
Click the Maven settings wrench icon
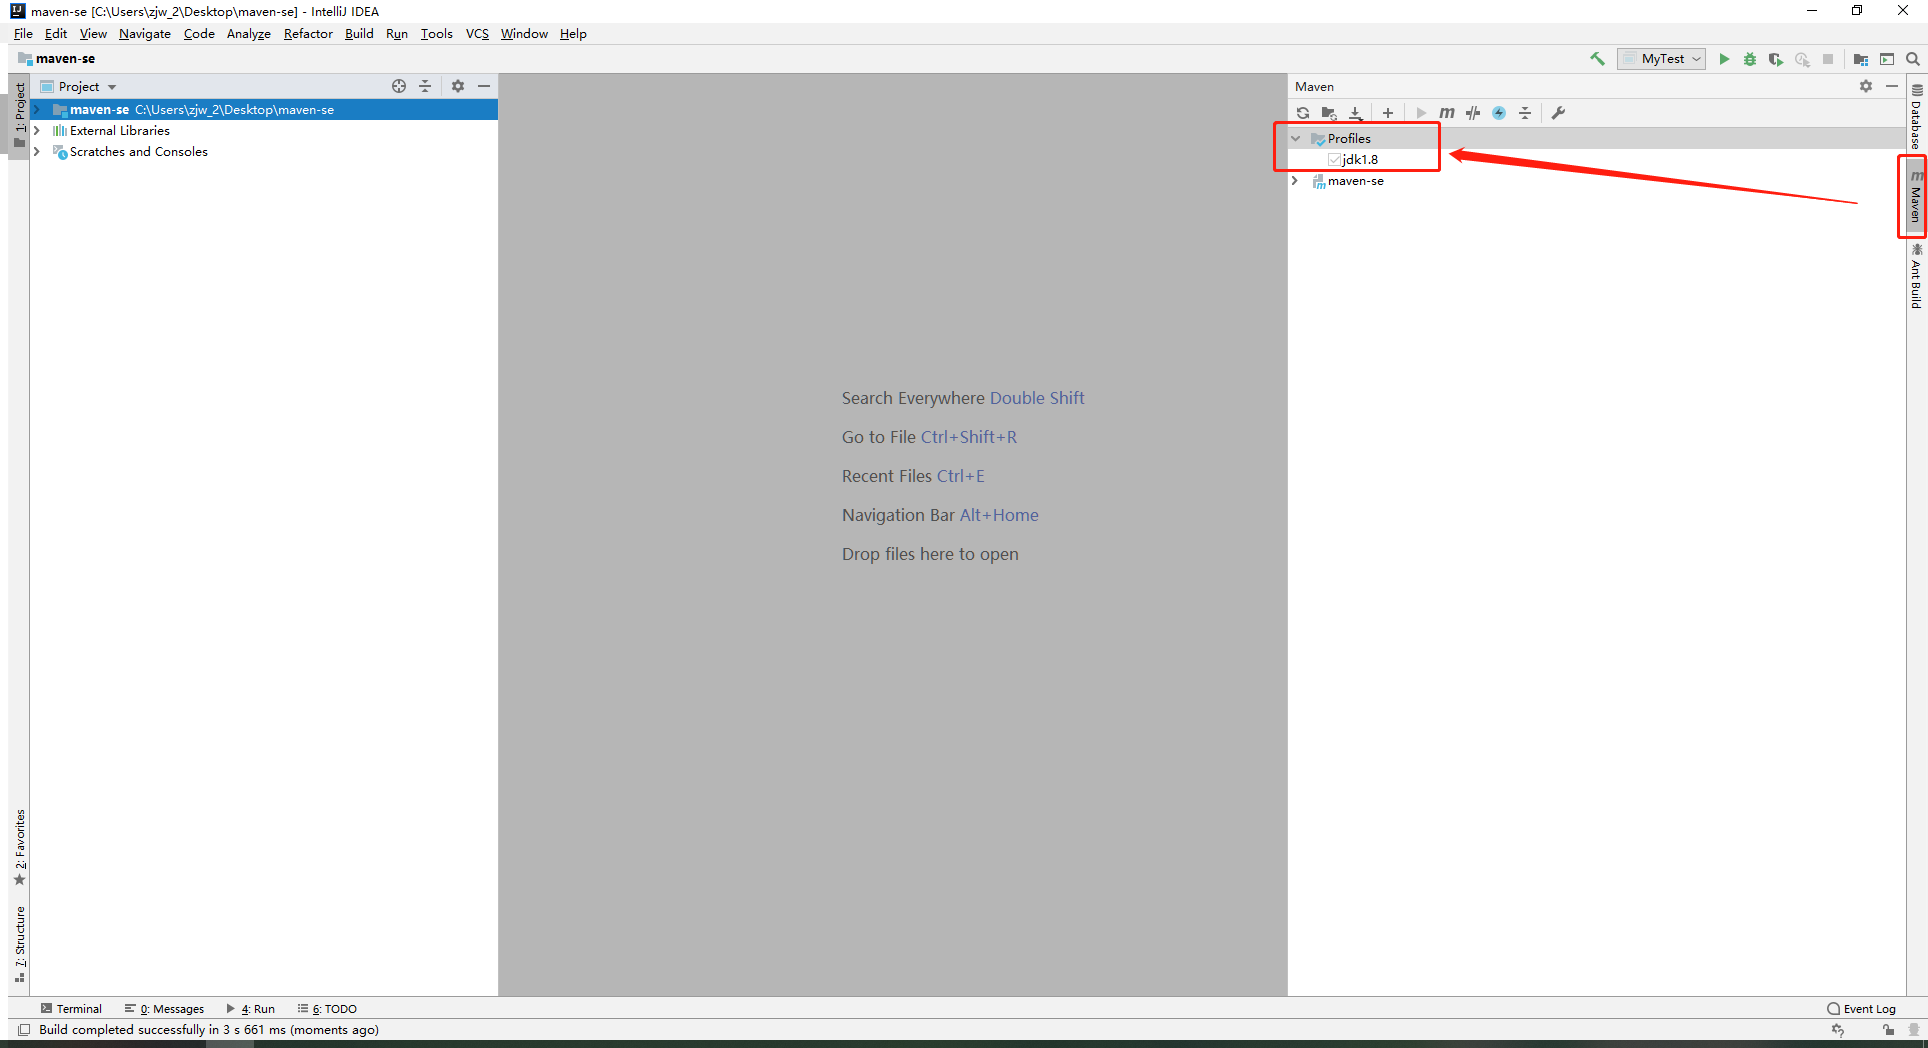1558,113
